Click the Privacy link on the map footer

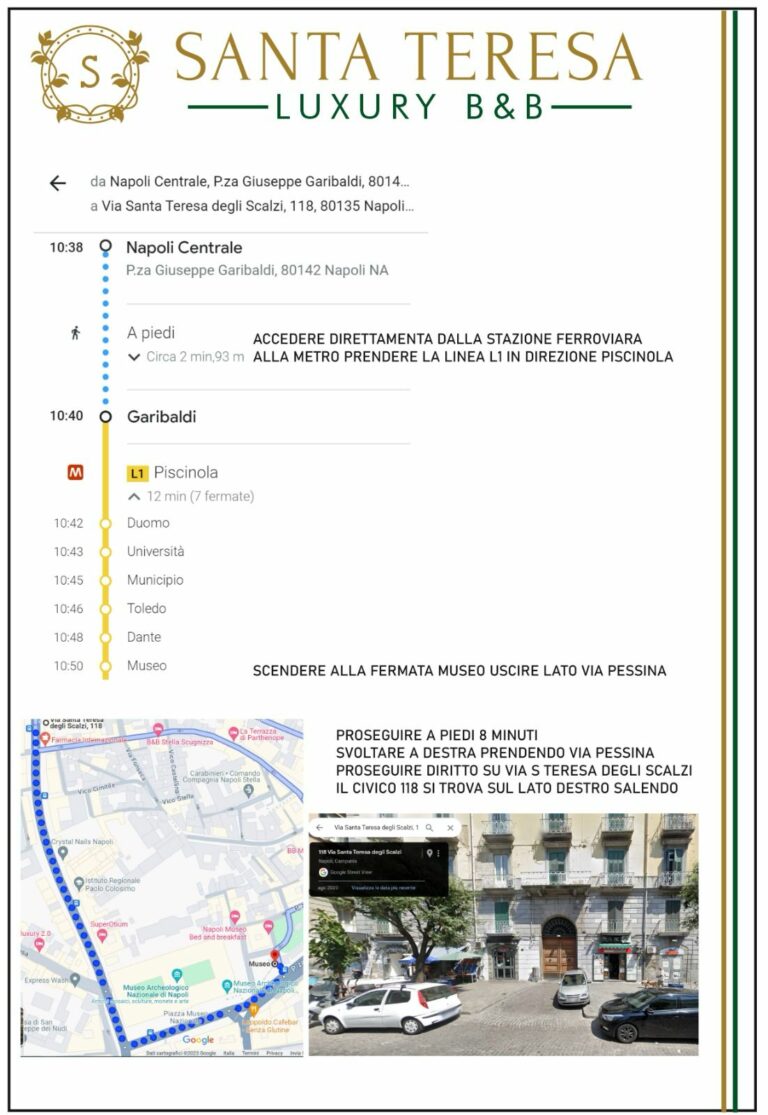(x=274, y=1053)
